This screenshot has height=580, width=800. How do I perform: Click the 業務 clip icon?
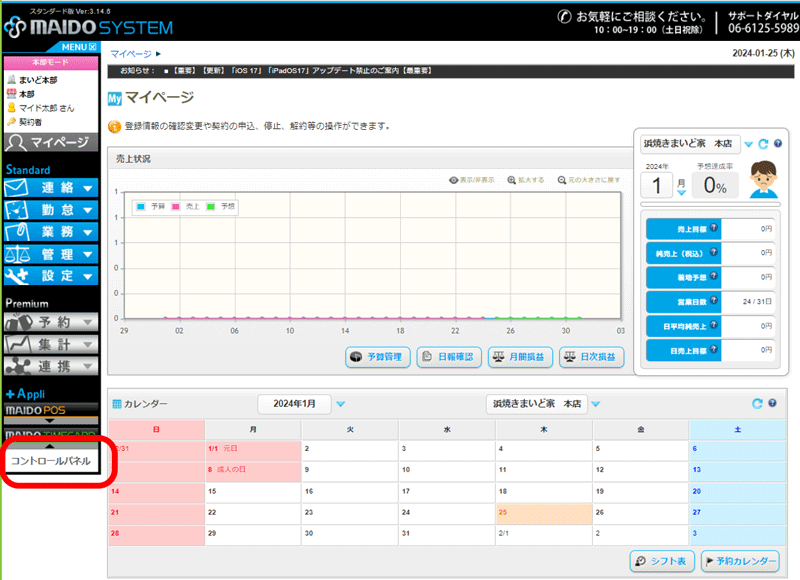point(16,232)
